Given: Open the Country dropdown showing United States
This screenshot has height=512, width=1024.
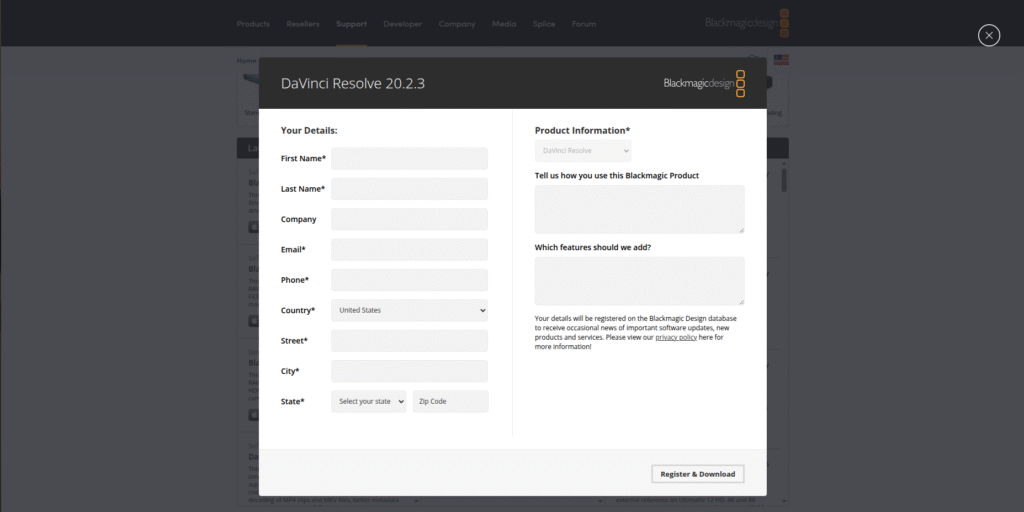Looking at the screenshot, I should click(x=409, y=310).
